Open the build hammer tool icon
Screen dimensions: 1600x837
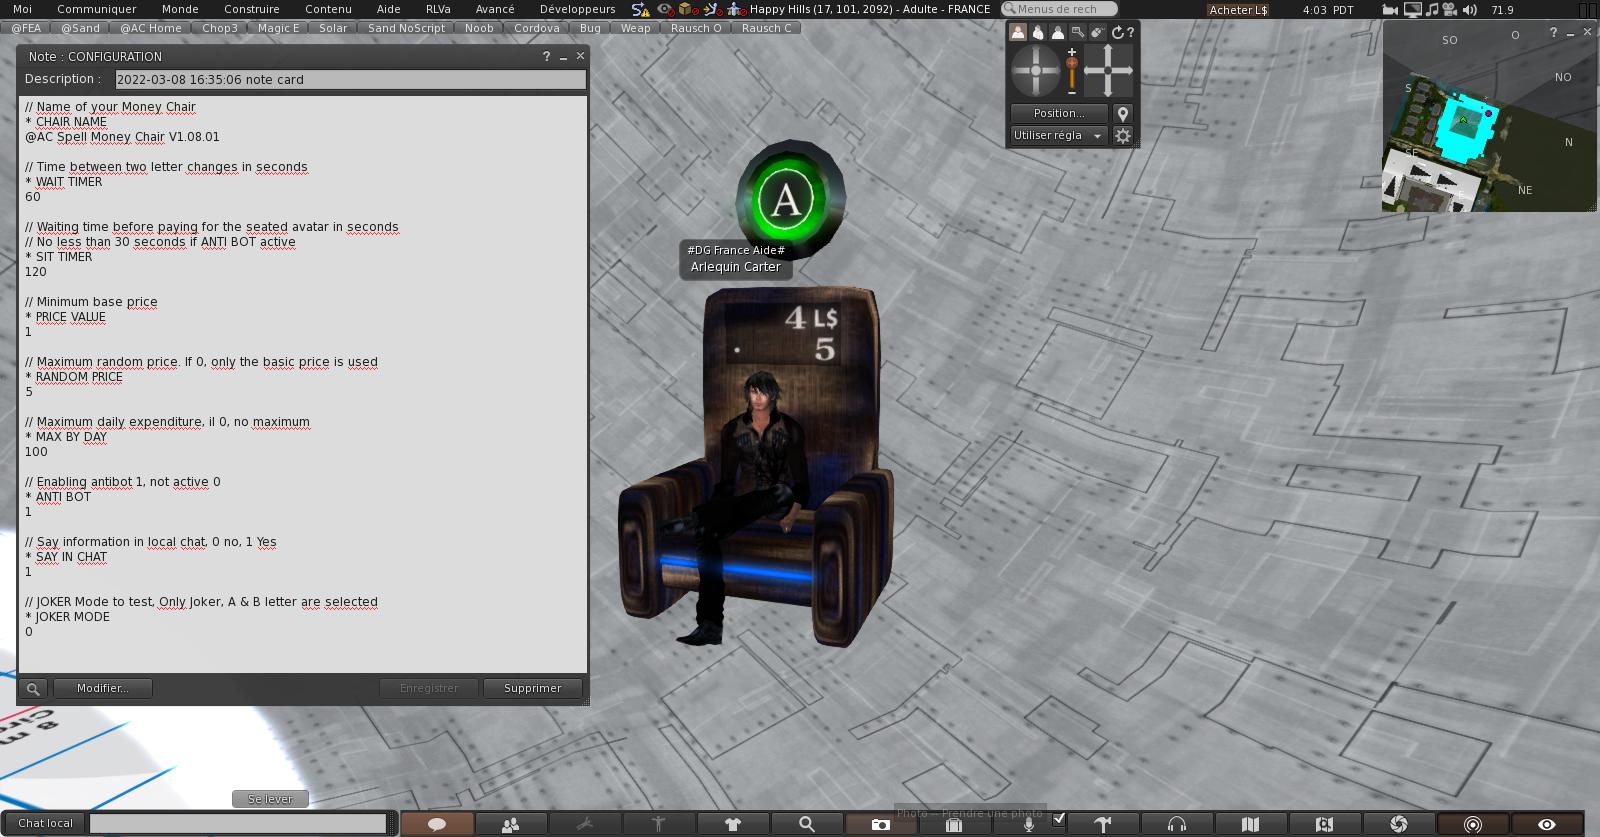point(1103,824)
